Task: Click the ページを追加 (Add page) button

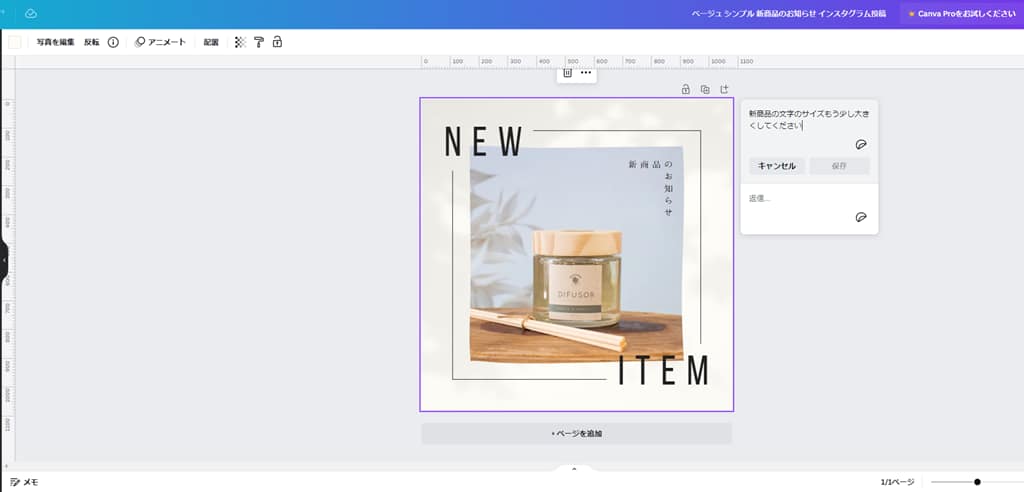Action: tap(576, 433)
